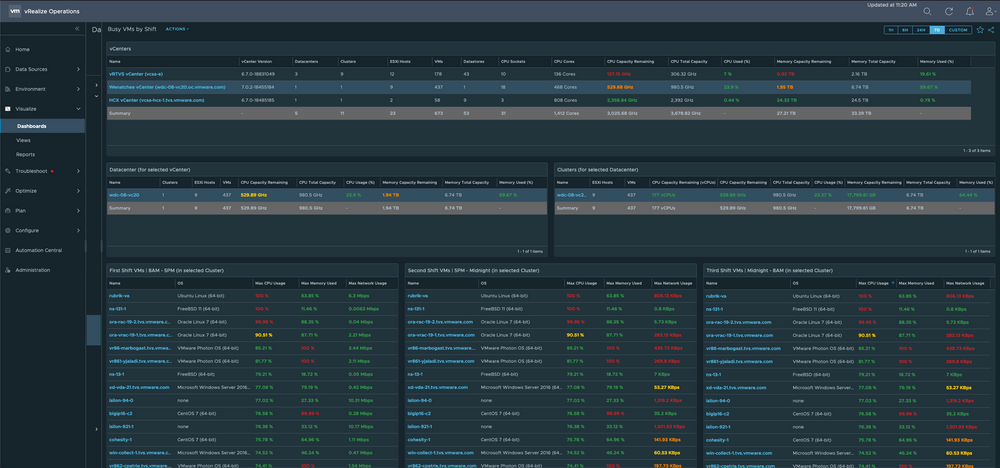The height and width of the screenshot is (468, 1000).
Task: Expand the Optimize menu
Action: click(78, 191)
